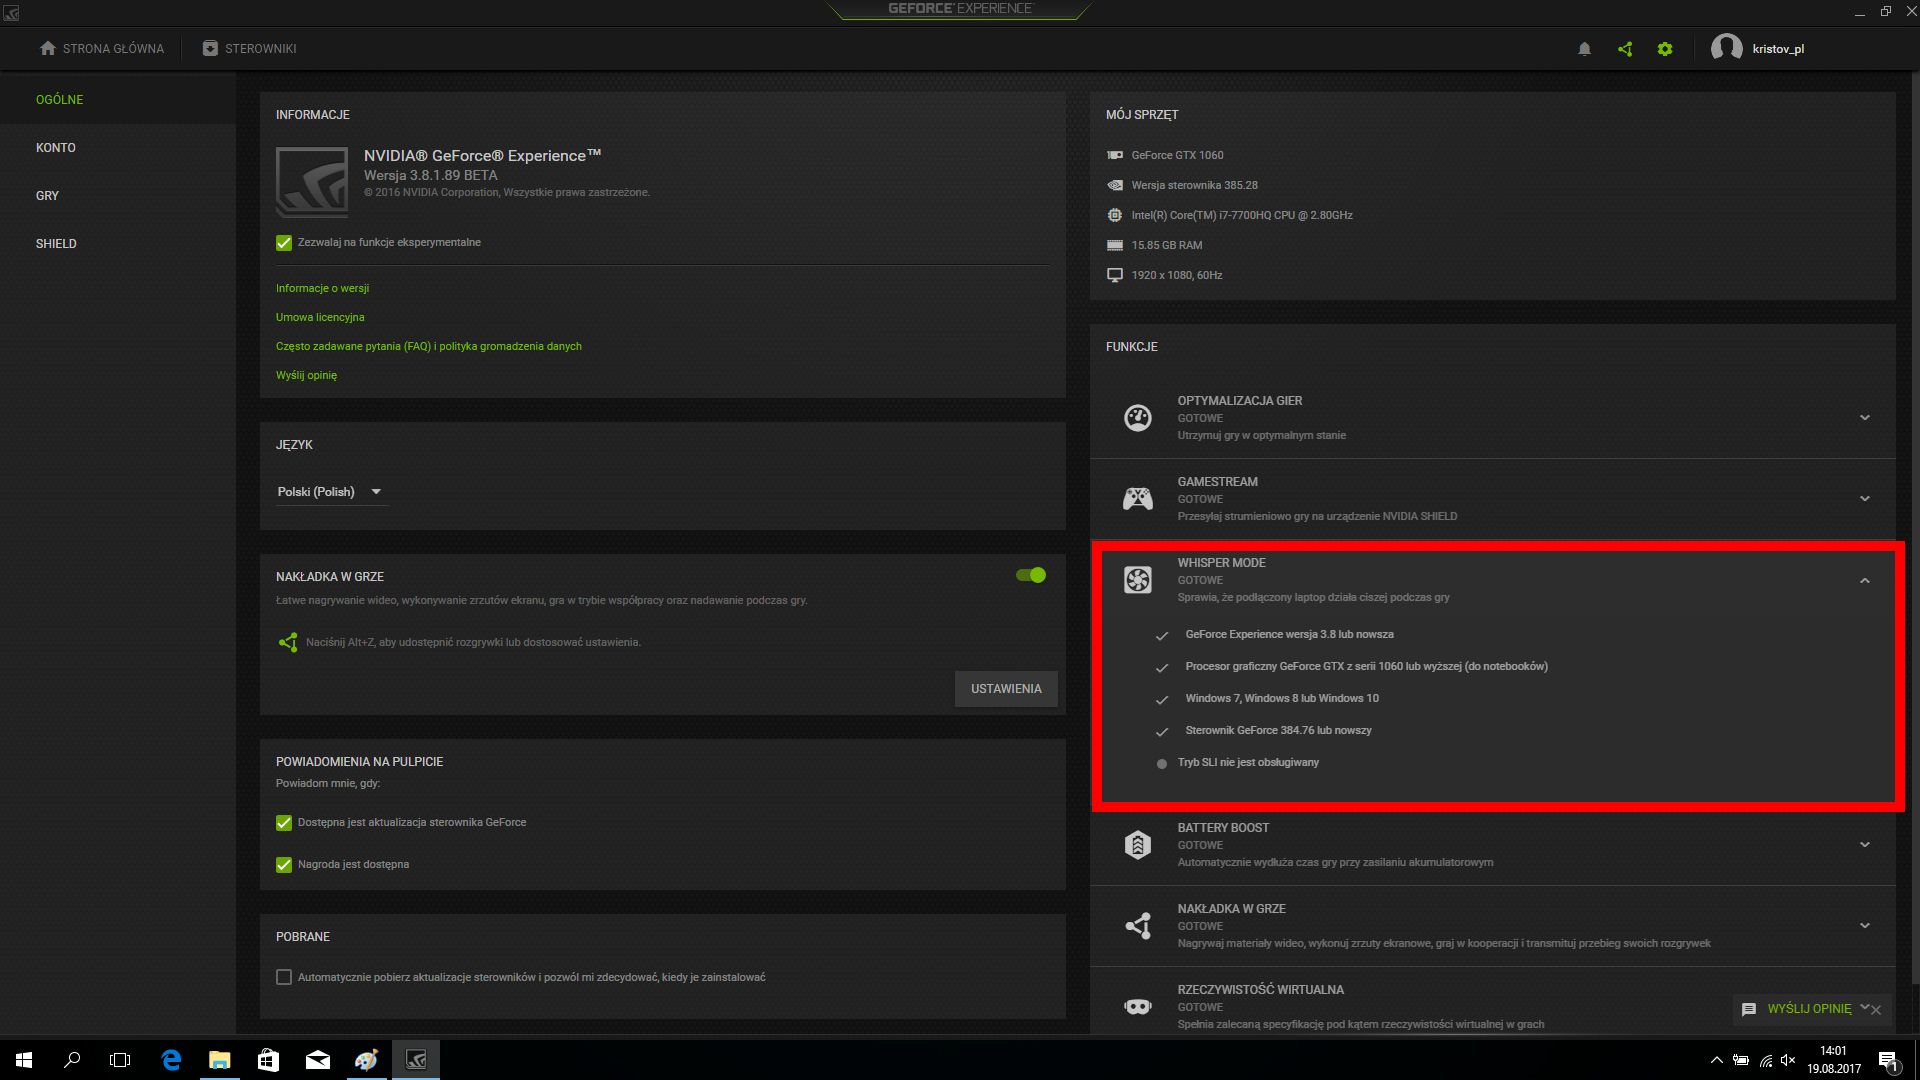The image size is (1920, 1080).
Task: Enable automatic driver downloads checkbox
Action: 283,977
